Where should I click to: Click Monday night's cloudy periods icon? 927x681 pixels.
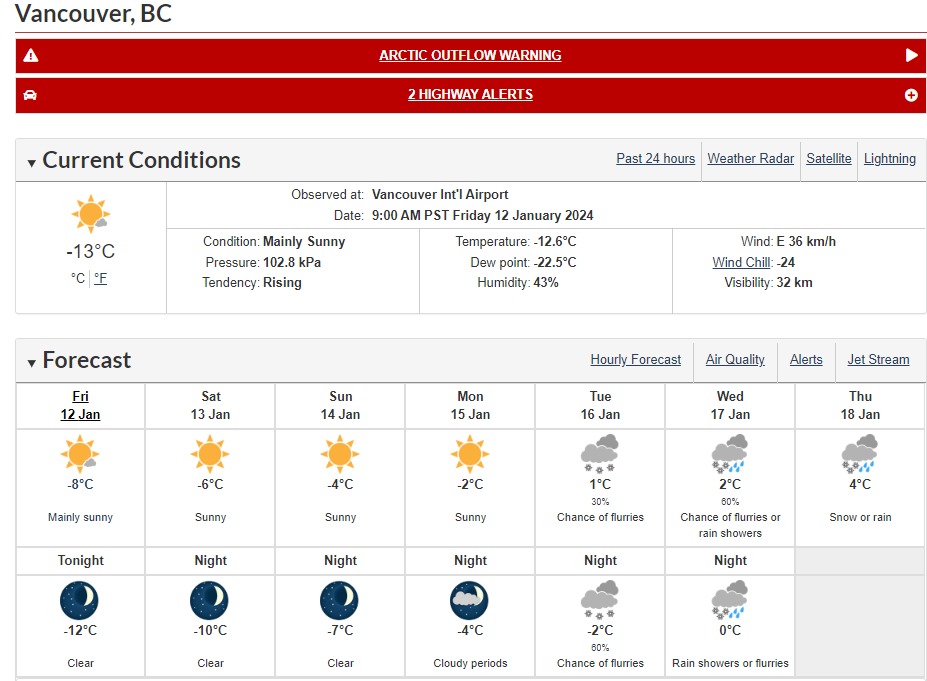click(470, 599)
